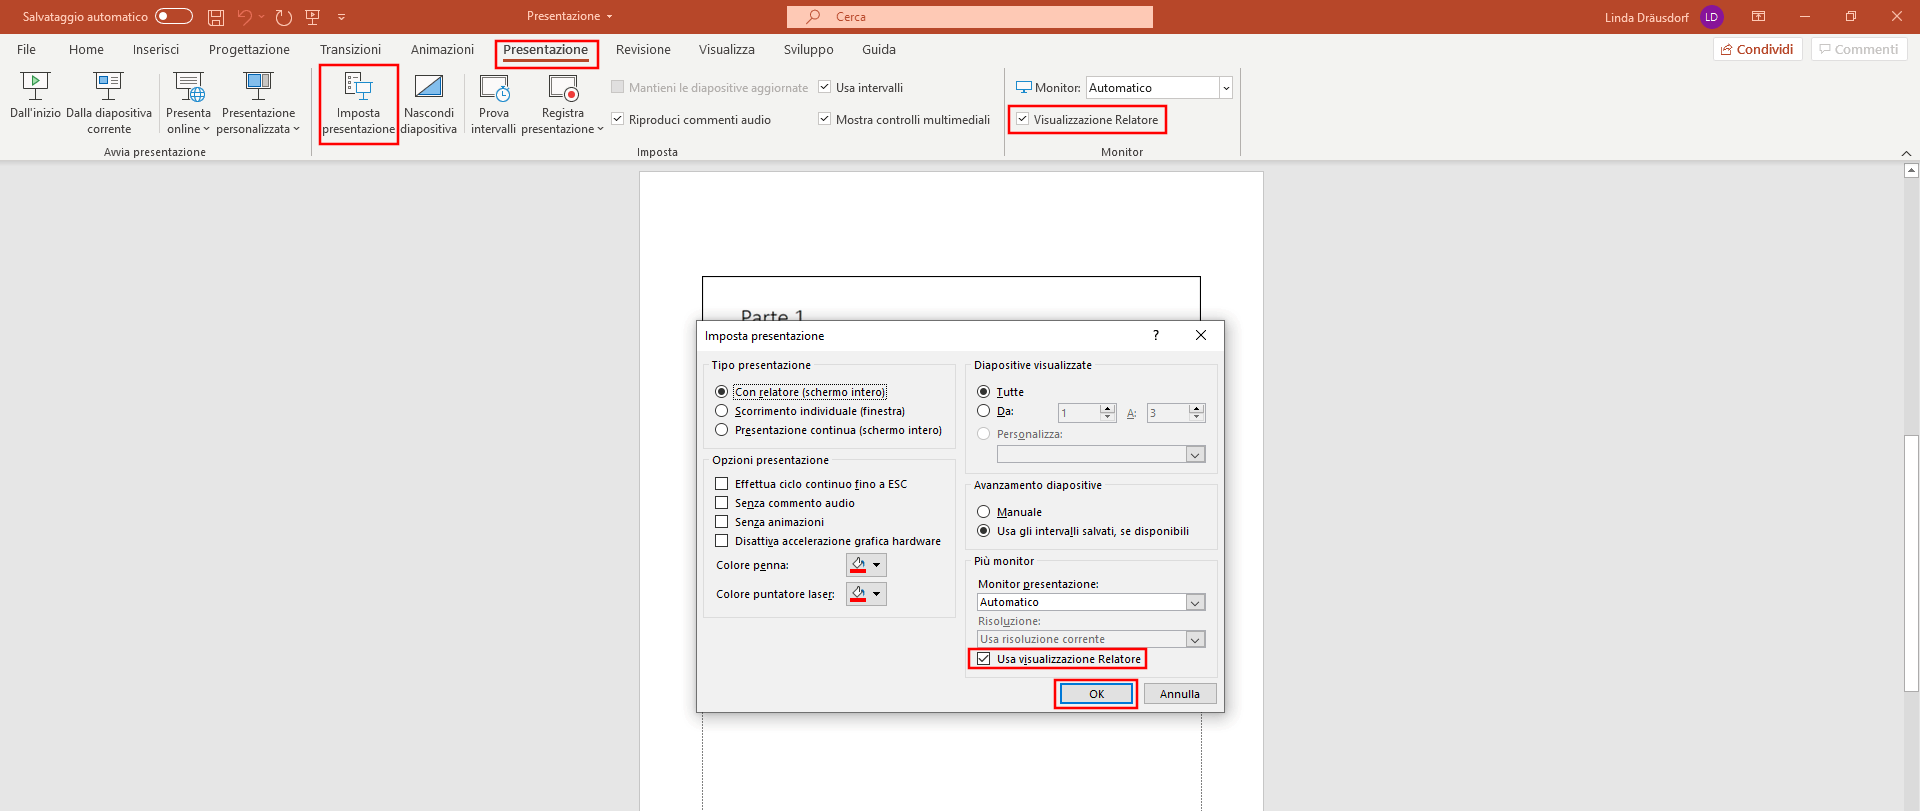
Task: Click the A: end slide field
Action: click(1168, 413)
